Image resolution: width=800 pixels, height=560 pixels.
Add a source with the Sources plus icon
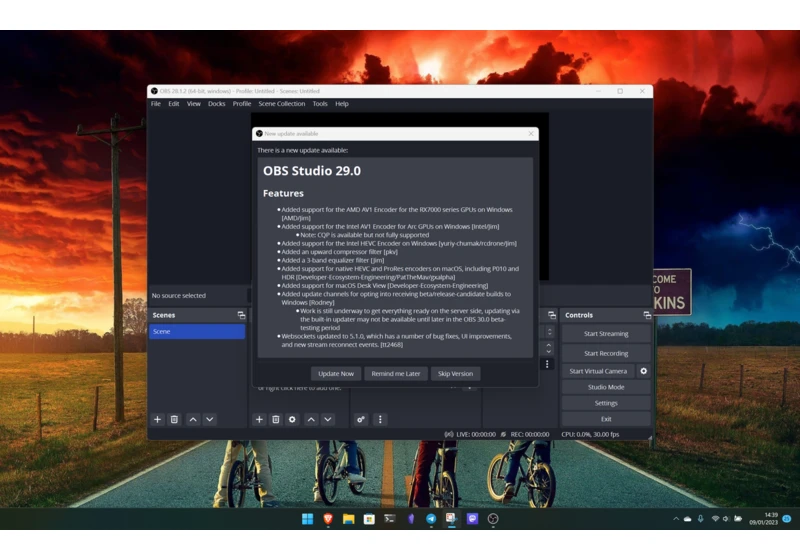click(x=259, y=419)
